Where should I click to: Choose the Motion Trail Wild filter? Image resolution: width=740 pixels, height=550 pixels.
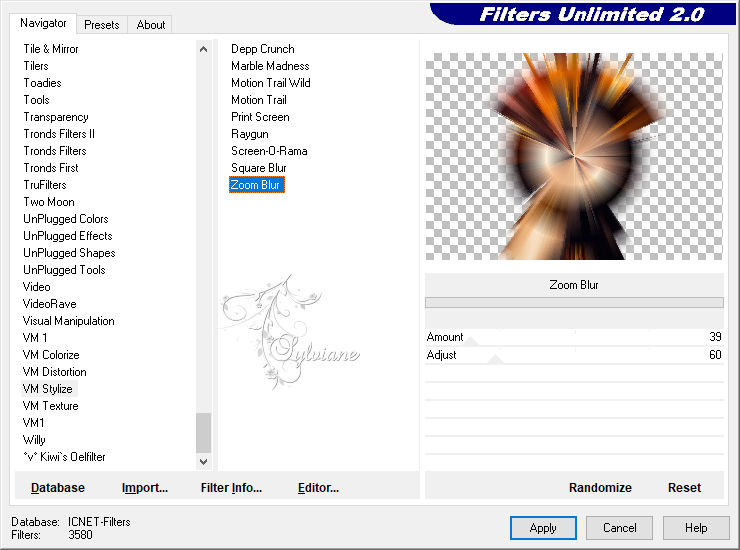tap(270, 83)
